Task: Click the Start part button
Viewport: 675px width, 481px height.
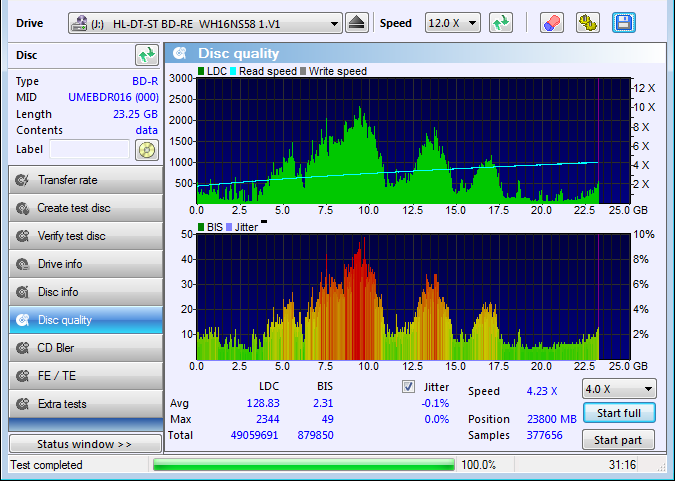Action: click(x=618, y=440)
